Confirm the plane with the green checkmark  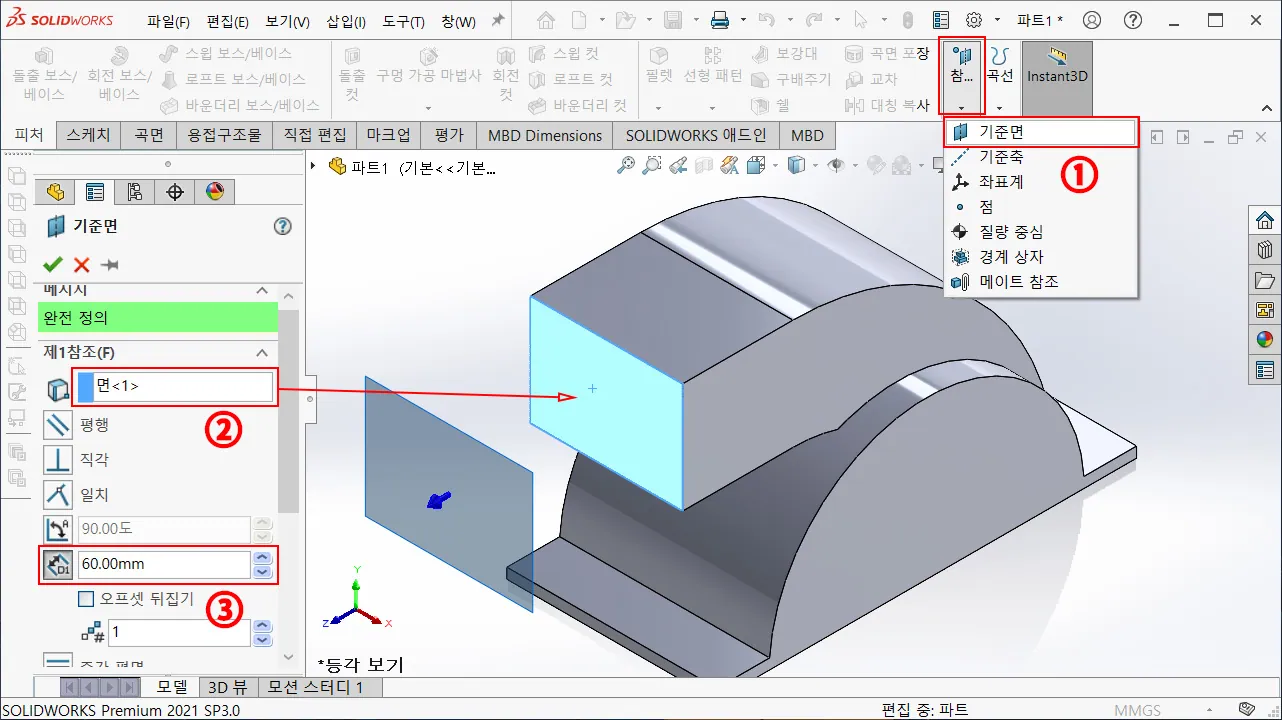53,264
